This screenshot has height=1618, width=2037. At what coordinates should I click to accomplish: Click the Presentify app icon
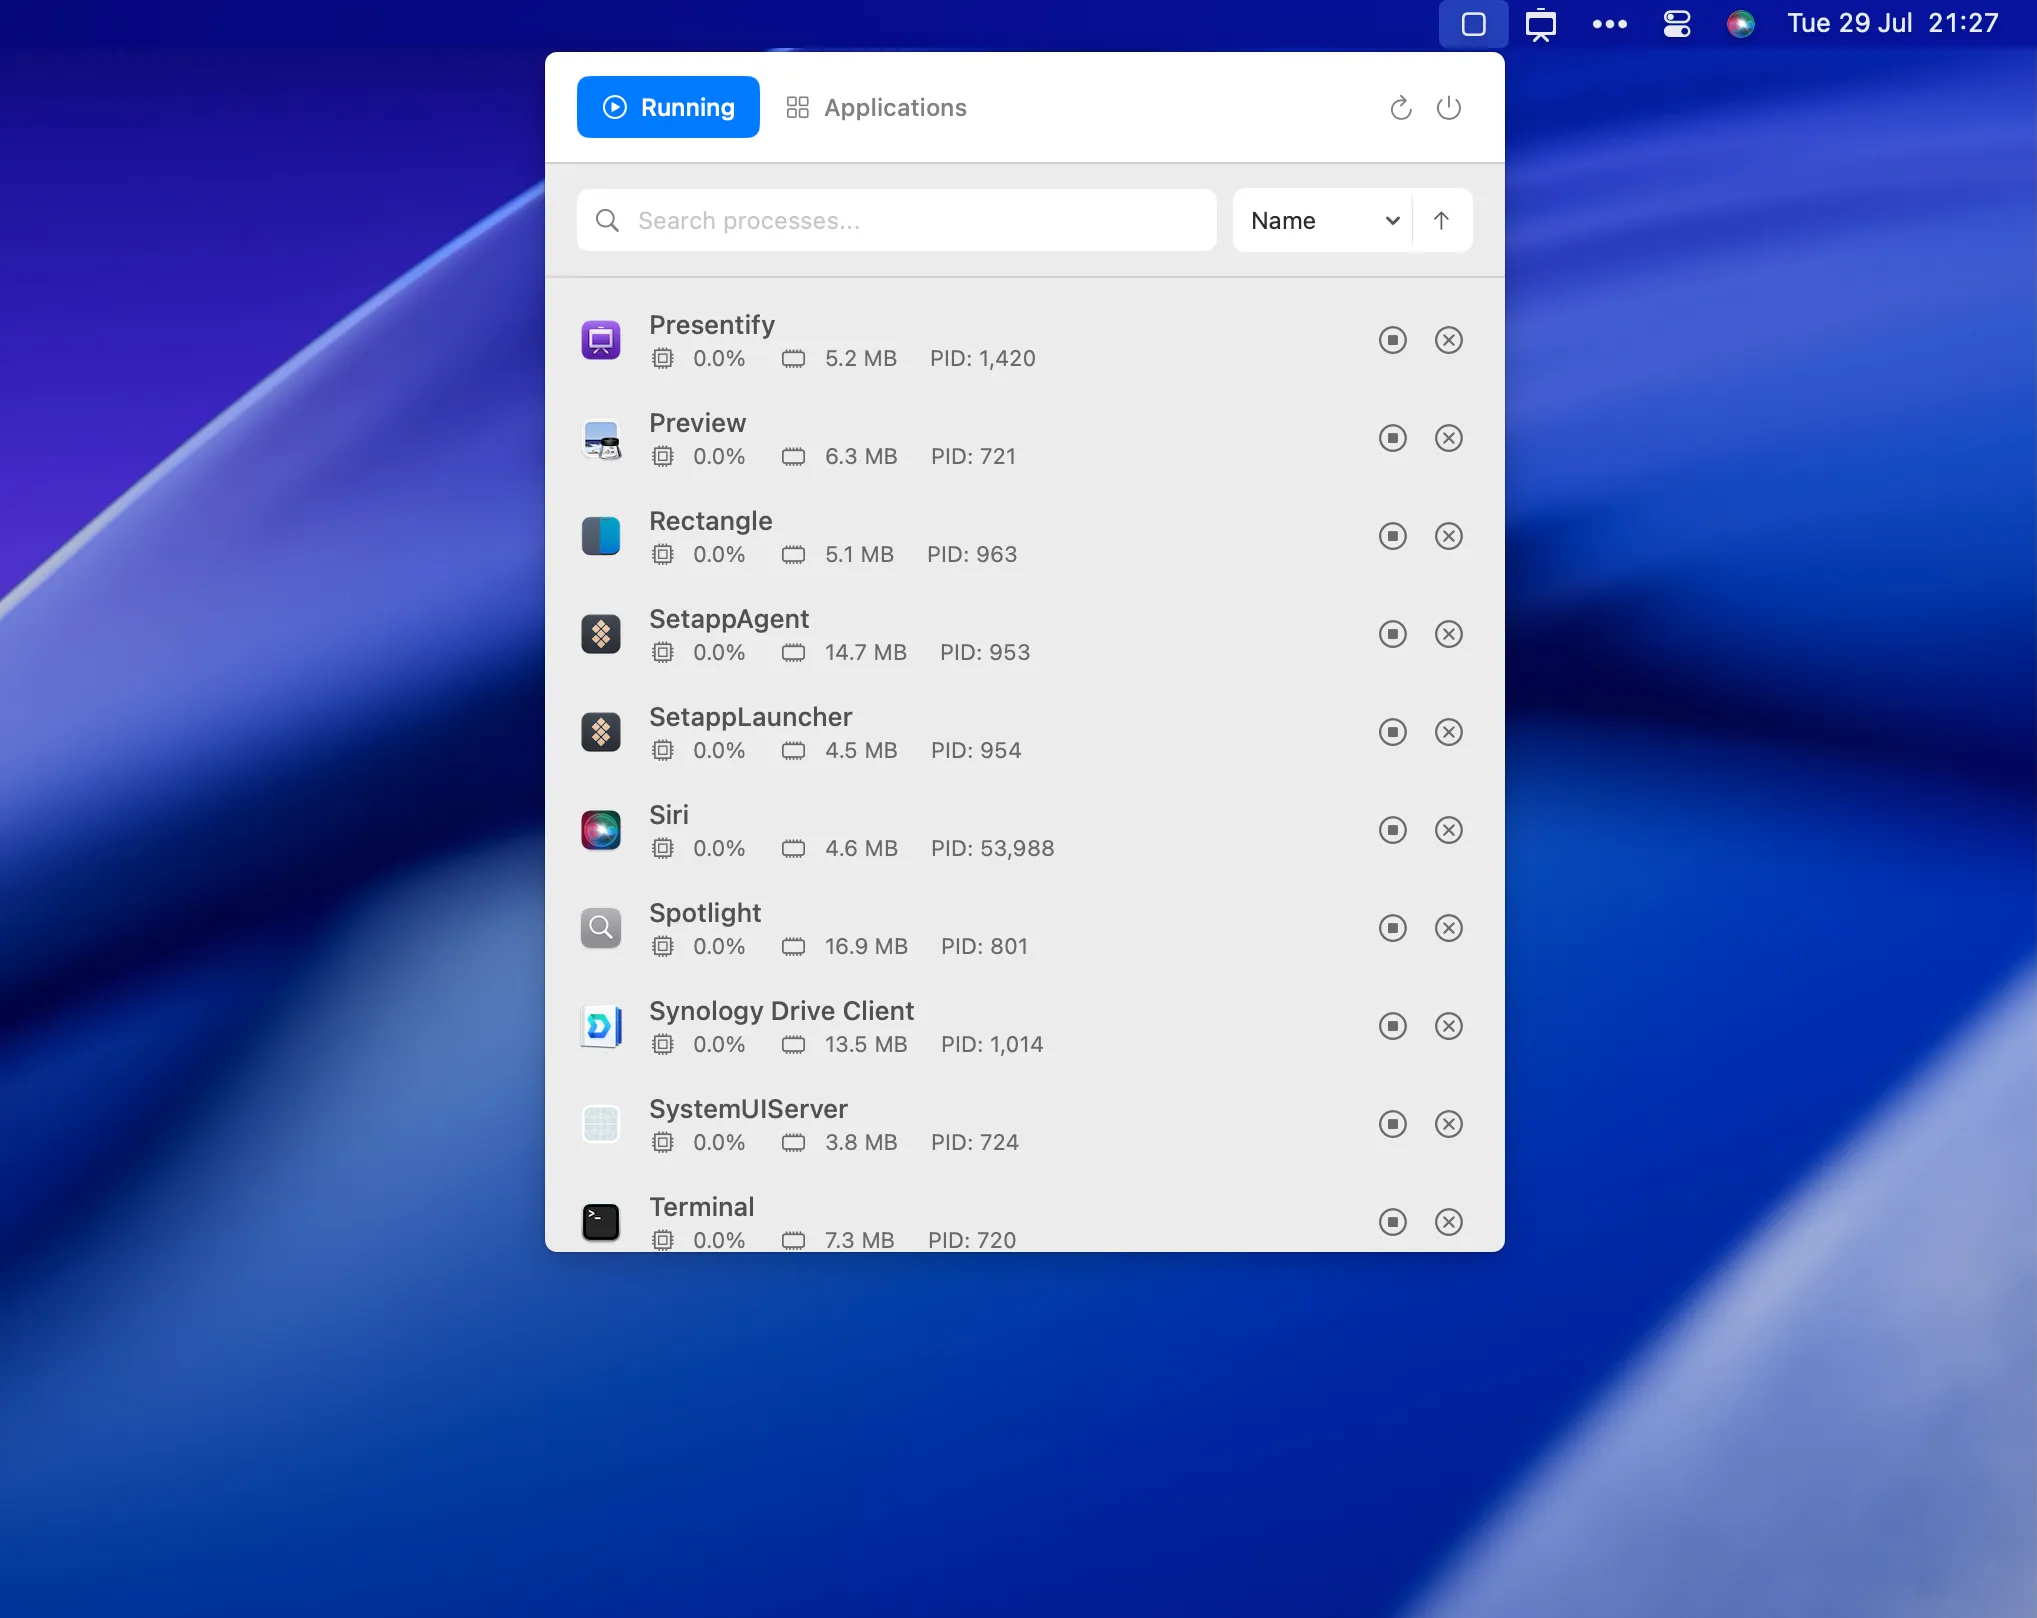pyautogui.click(x=600, y=340)
